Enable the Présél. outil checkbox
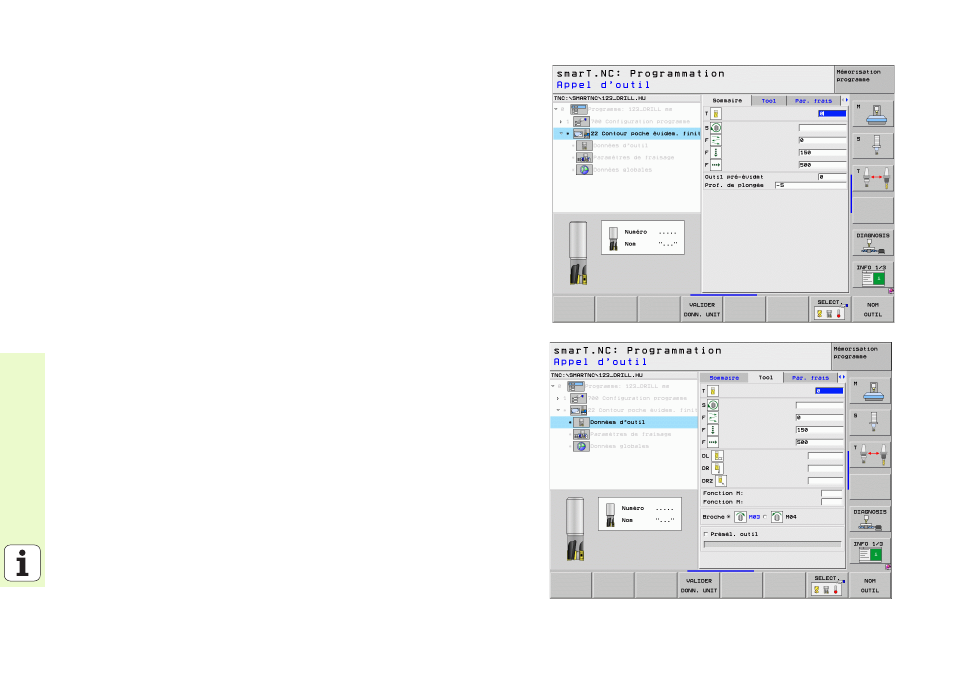This screenshot has width=954, height=673. (x=706, y=534)
